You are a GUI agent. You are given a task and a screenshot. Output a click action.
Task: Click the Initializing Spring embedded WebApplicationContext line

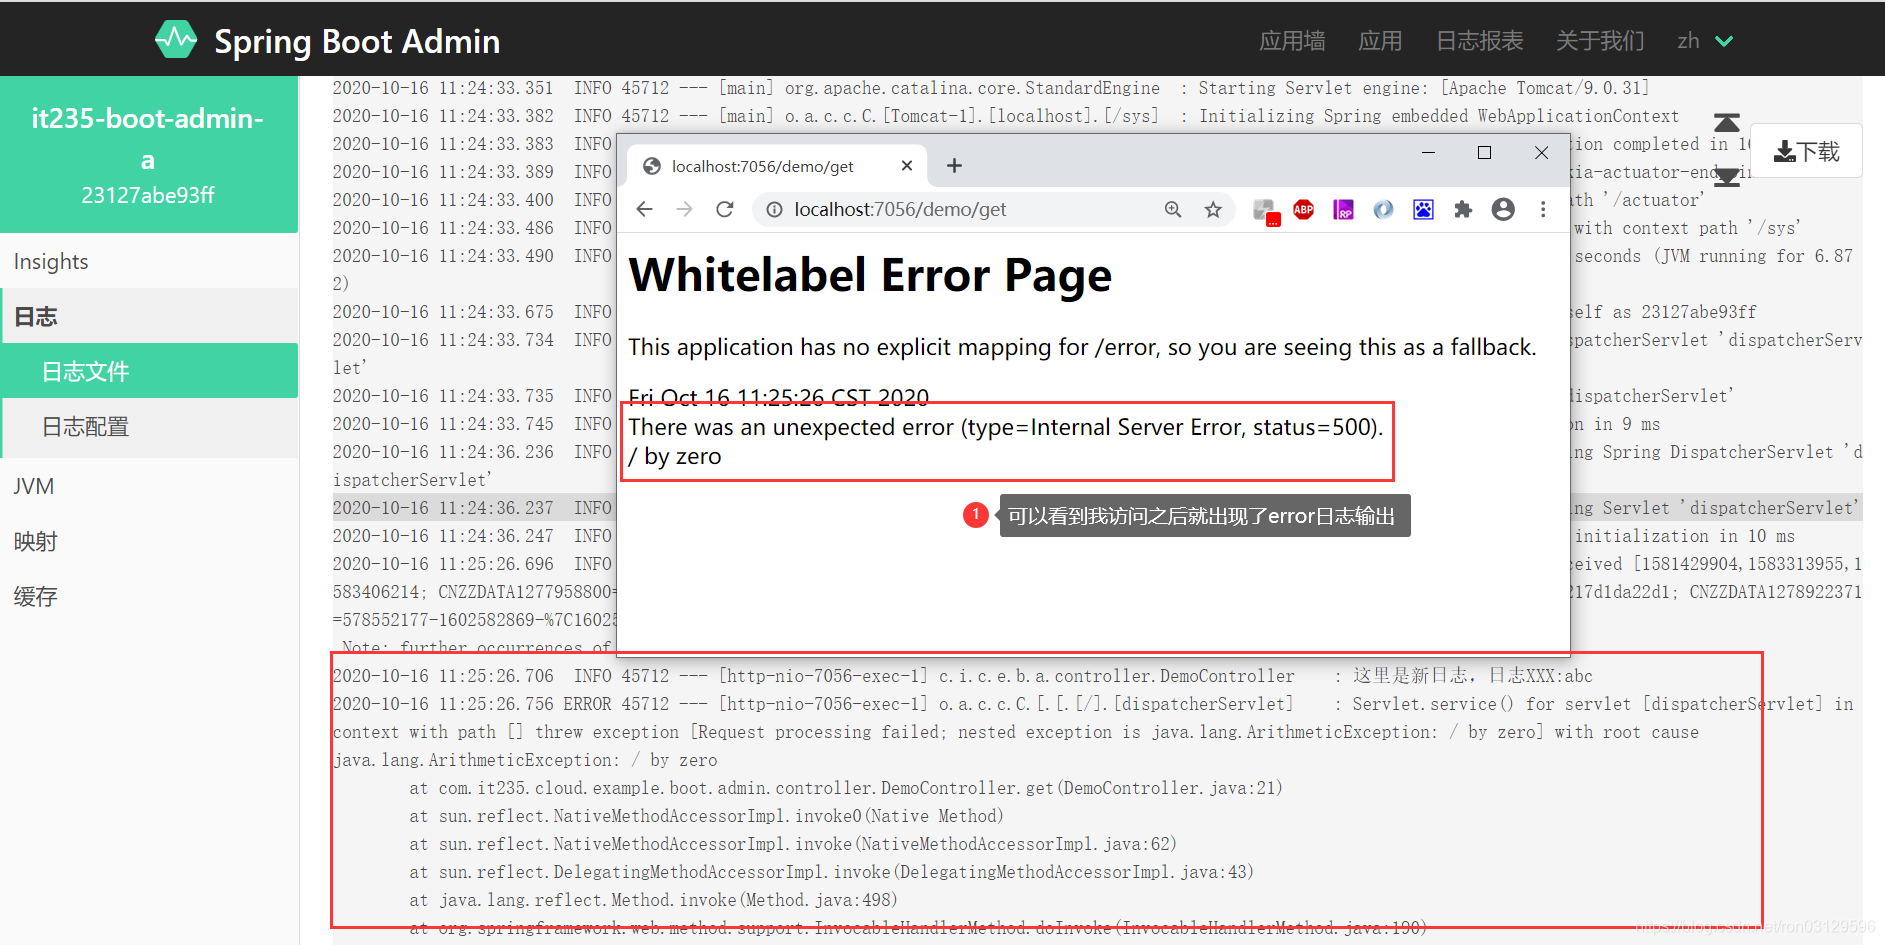coord(1006,116)
